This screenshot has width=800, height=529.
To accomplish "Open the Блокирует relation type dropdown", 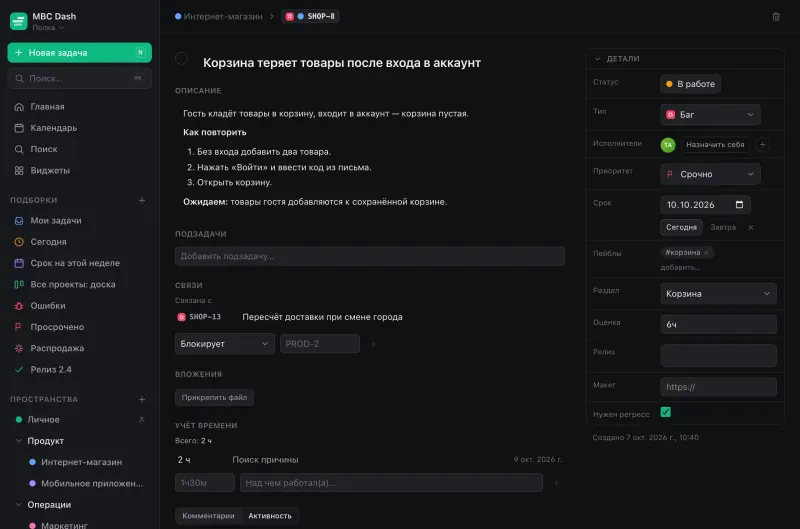I will pos(224,344).
